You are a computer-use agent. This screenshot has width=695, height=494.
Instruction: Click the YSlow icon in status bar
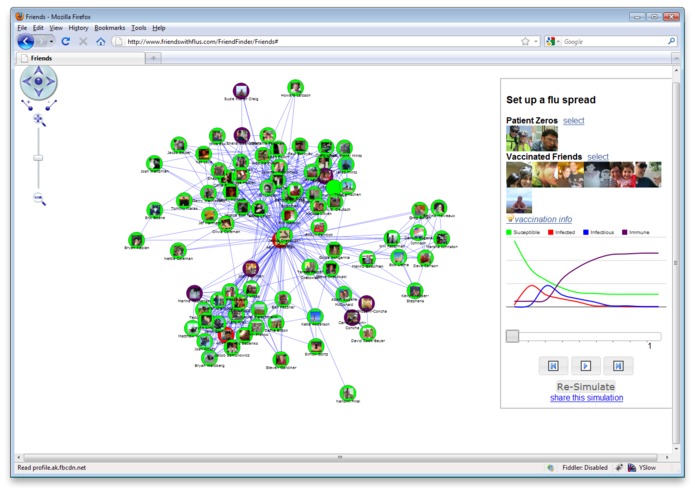pyautogui.click(x=632, y=467)
